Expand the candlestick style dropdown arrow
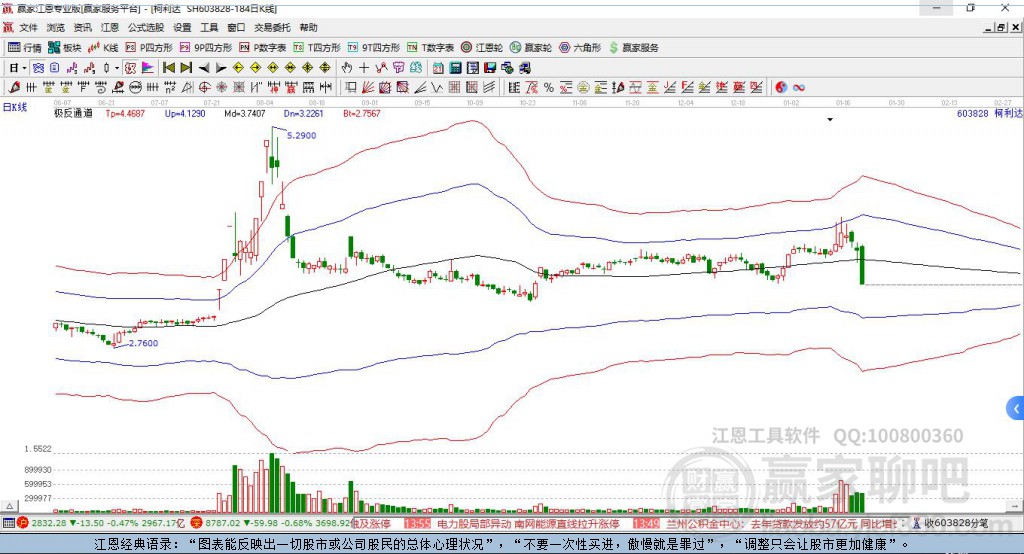 tap(117, 68)
